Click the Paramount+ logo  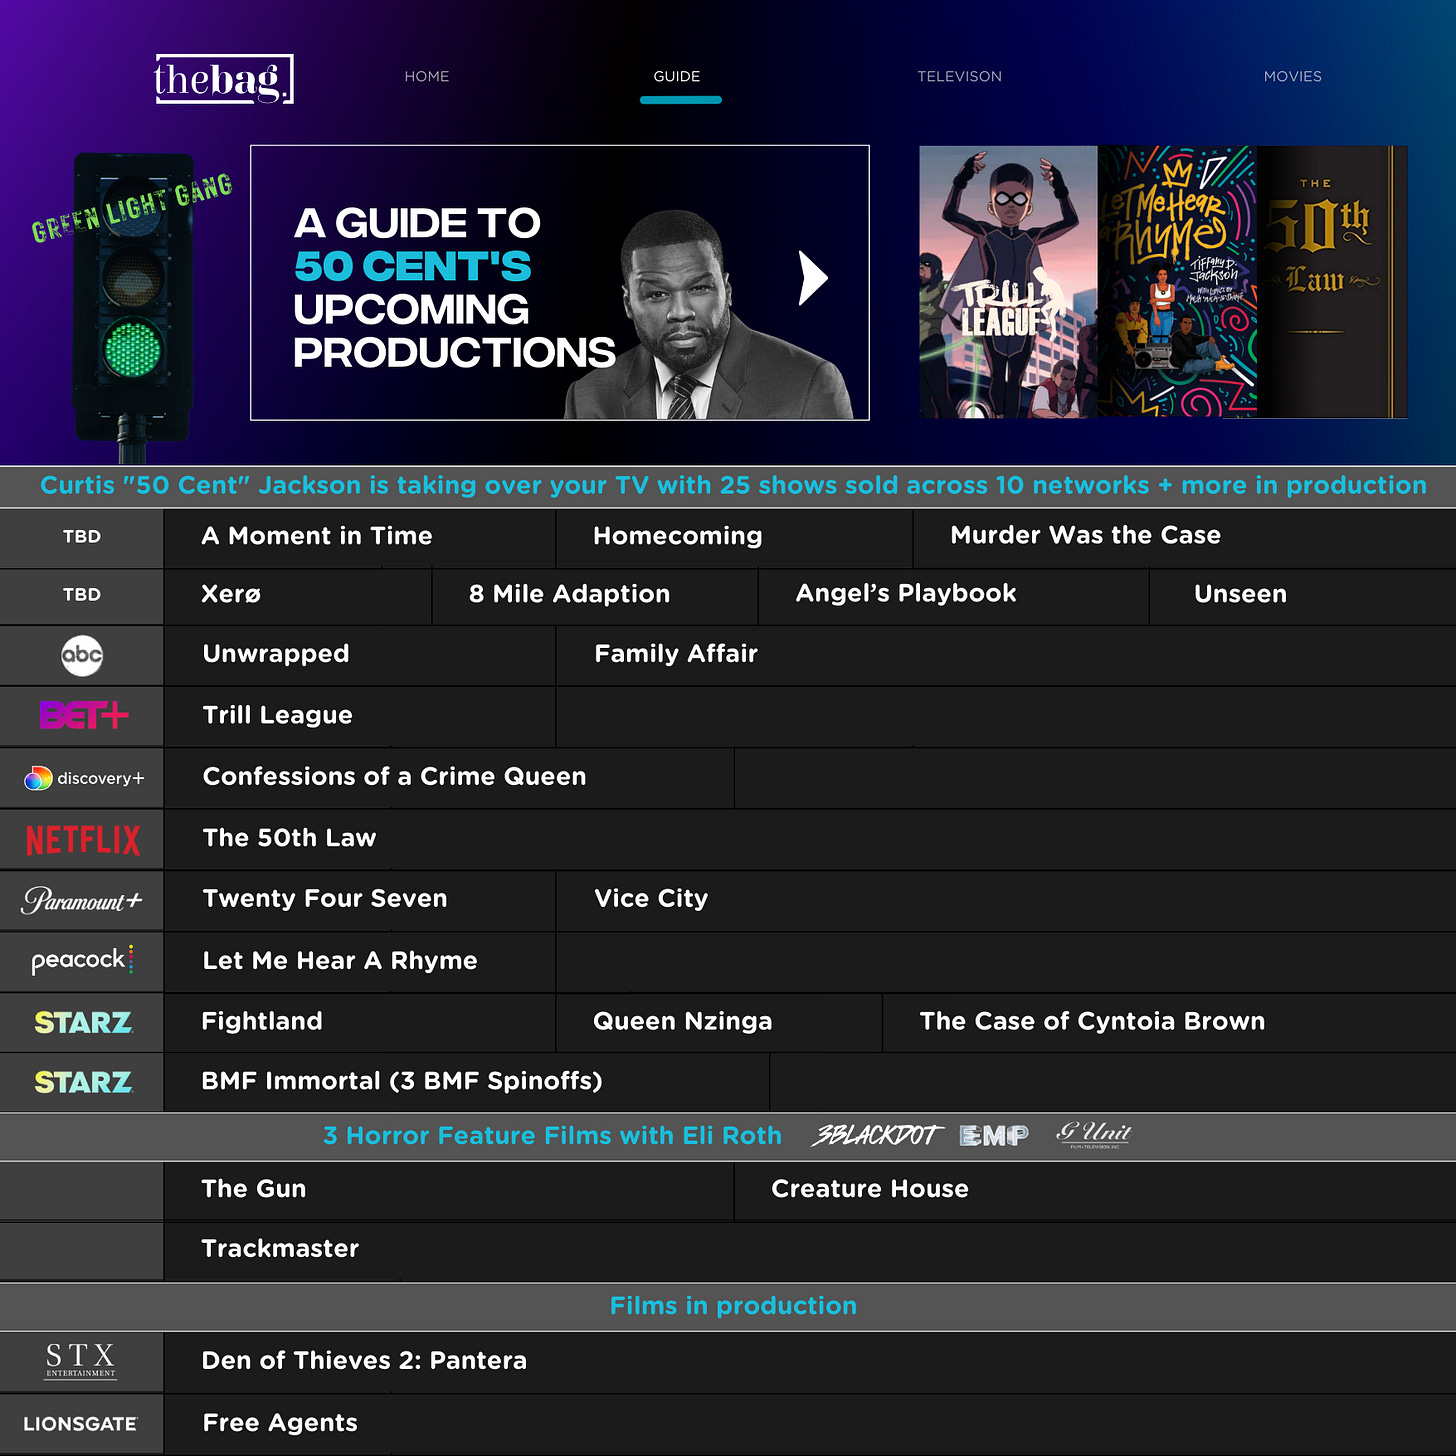coord(82,900)
